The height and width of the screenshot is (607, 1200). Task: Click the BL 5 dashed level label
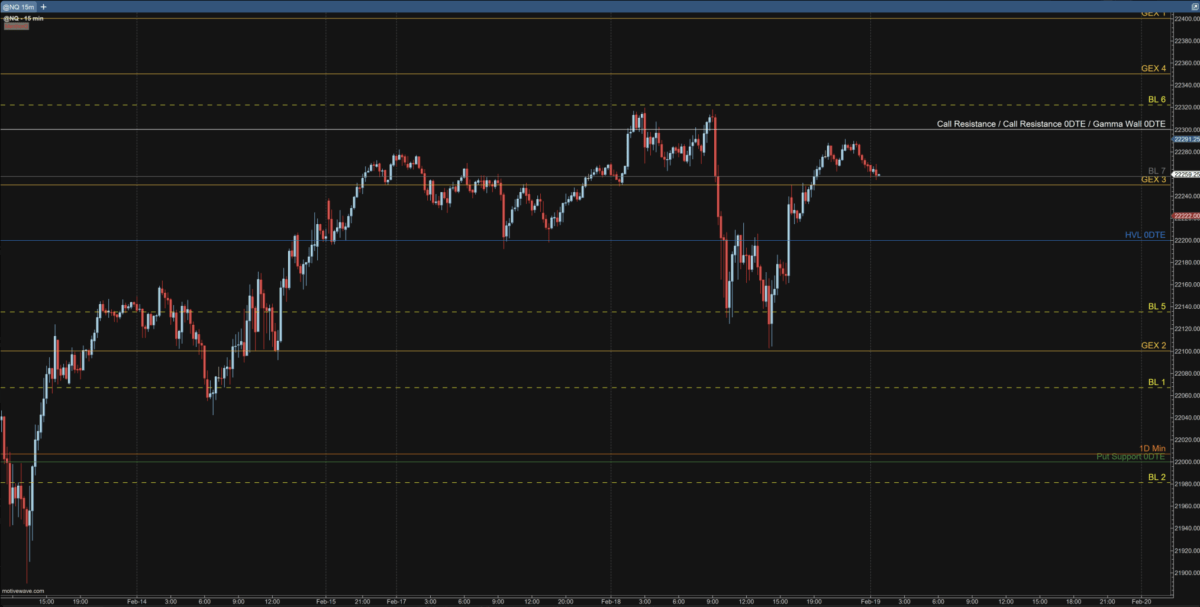pyautogui.click(x=1156, y=306)
